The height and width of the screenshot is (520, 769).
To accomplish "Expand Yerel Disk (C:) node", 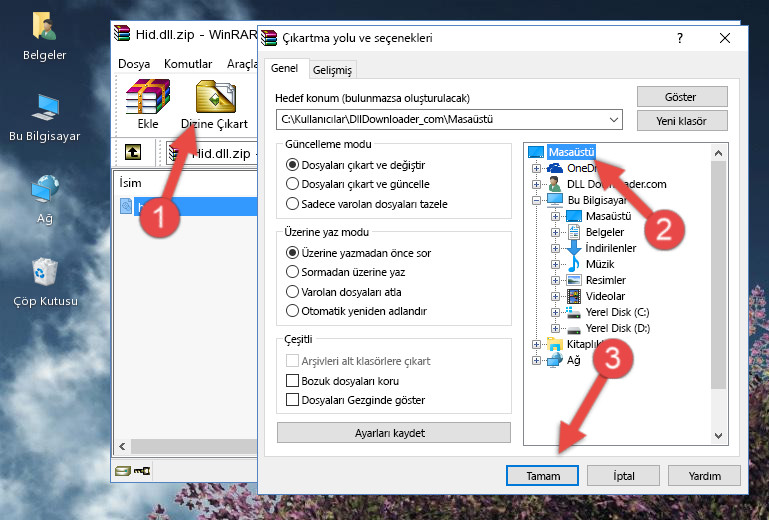I will click(555, 312).
